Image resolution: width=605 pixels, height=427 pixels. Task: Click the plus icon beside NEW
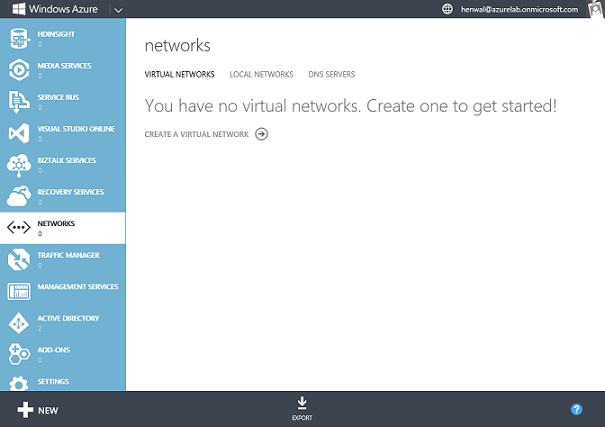coord(25,410)
